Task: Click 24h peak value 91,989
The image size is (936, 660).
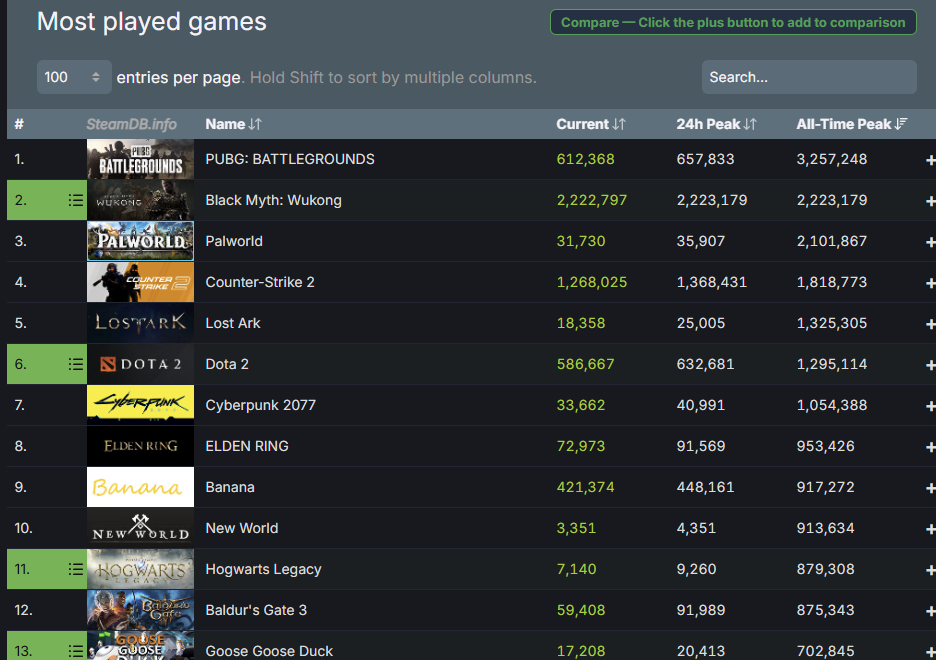Action: pos(701,610)
